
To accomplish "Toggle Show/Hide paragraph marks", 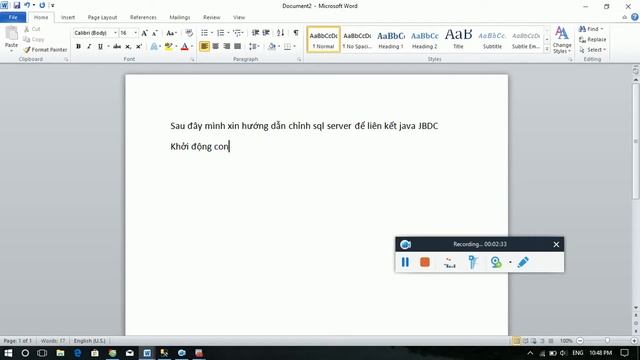I will point(296,33).
